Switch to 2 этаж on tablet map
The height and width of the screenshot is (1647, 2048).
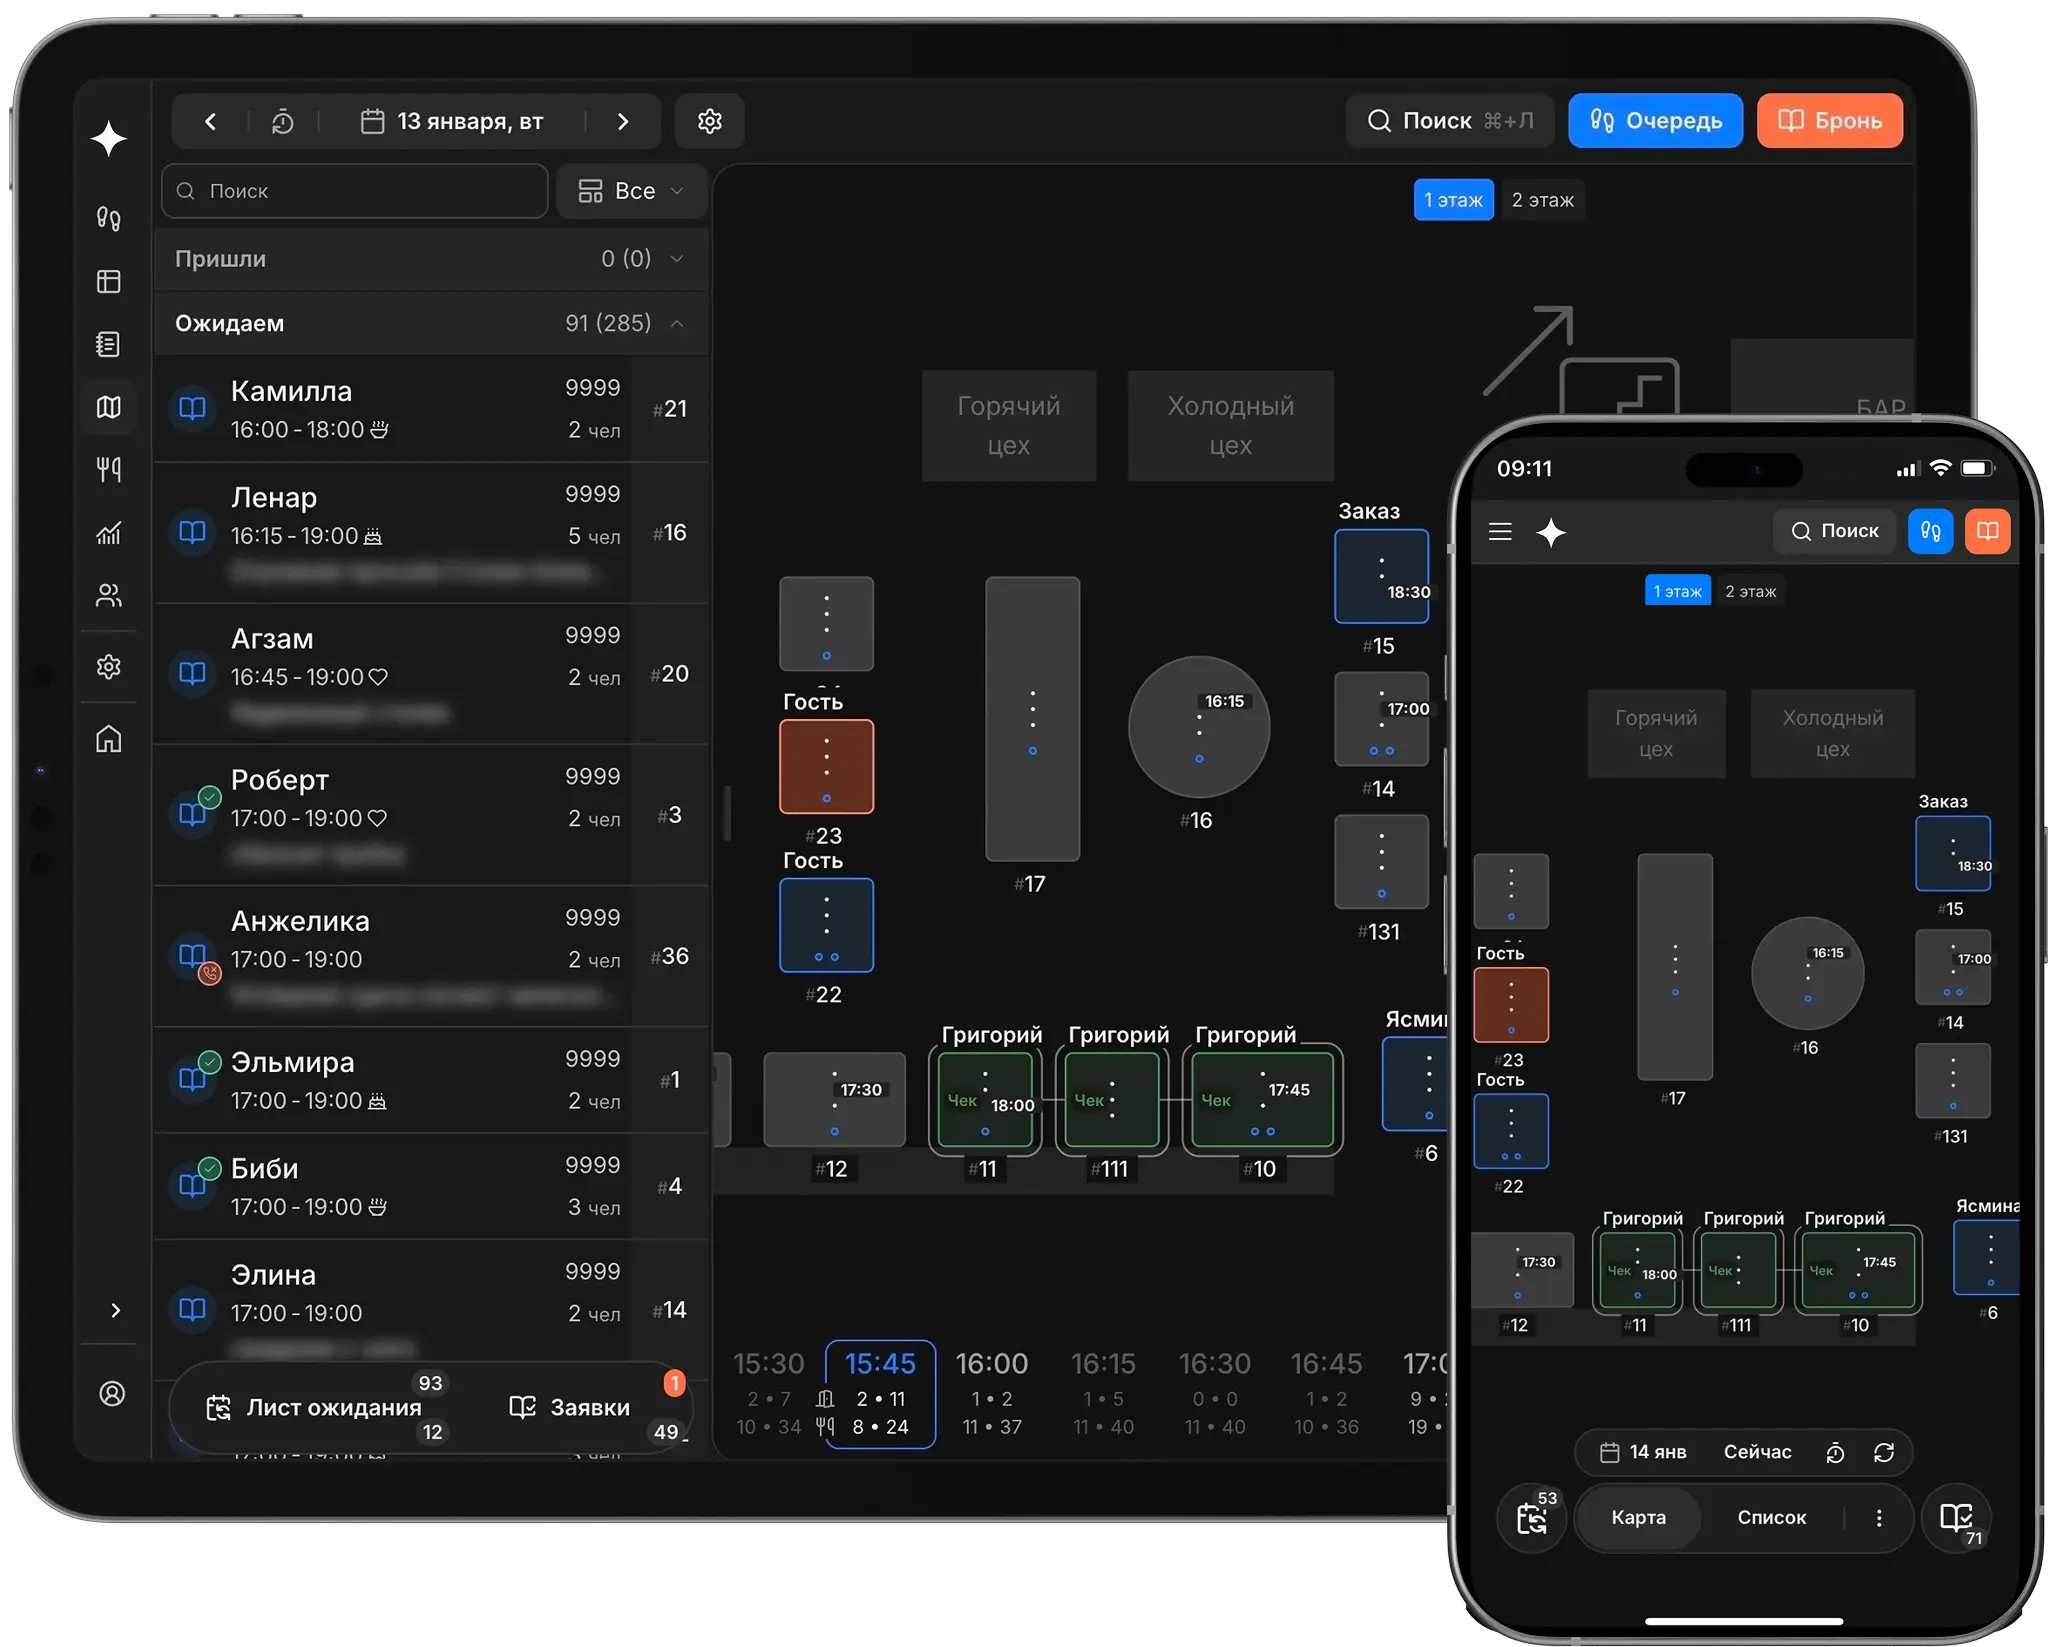pyautogui.click(x=1542, y=200)
